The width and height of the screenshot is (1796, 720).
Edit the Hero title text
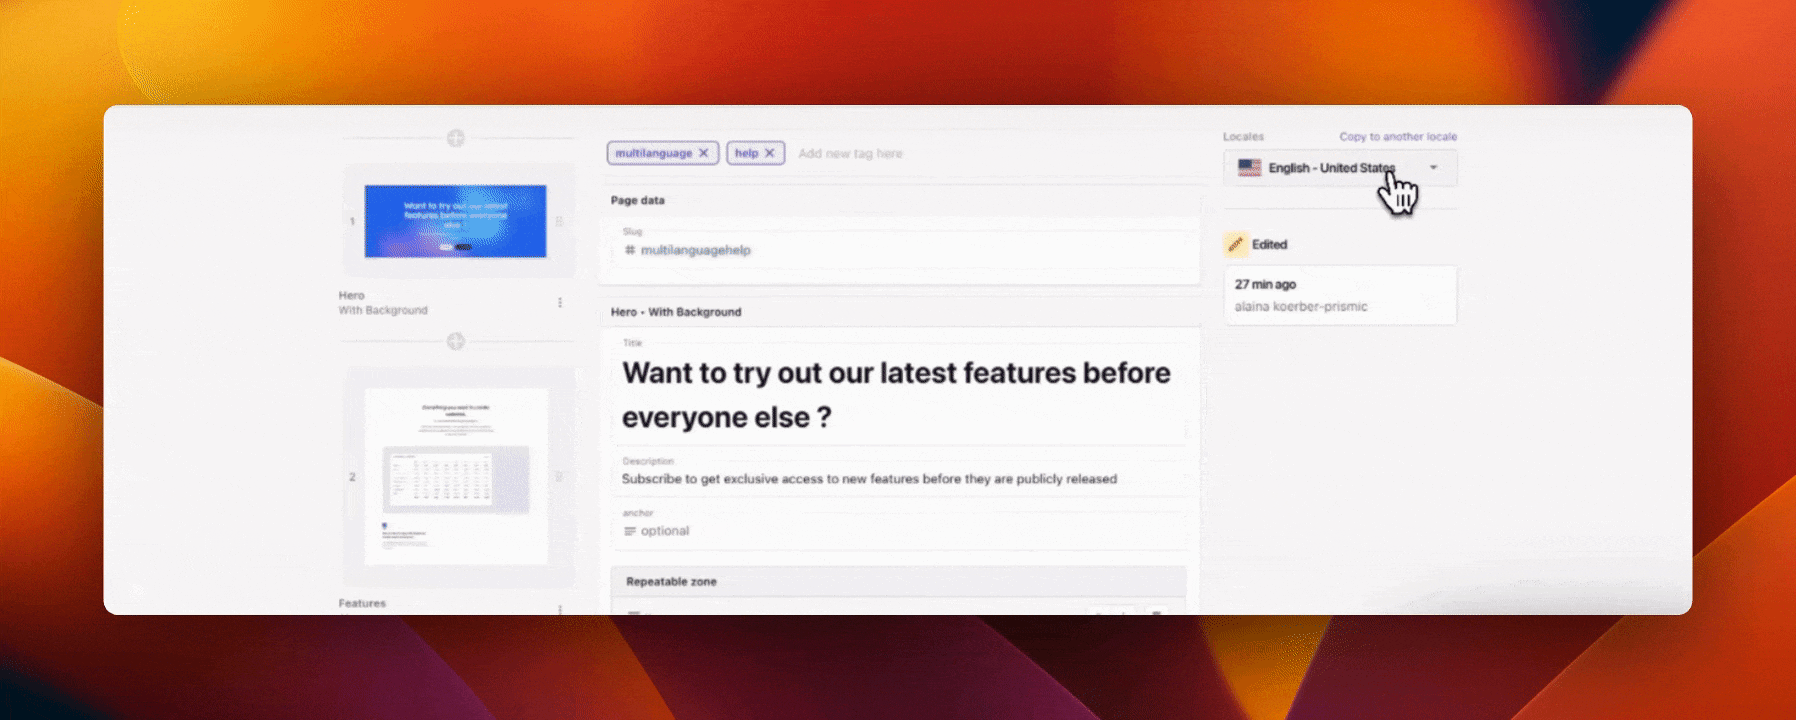(897, 395)
